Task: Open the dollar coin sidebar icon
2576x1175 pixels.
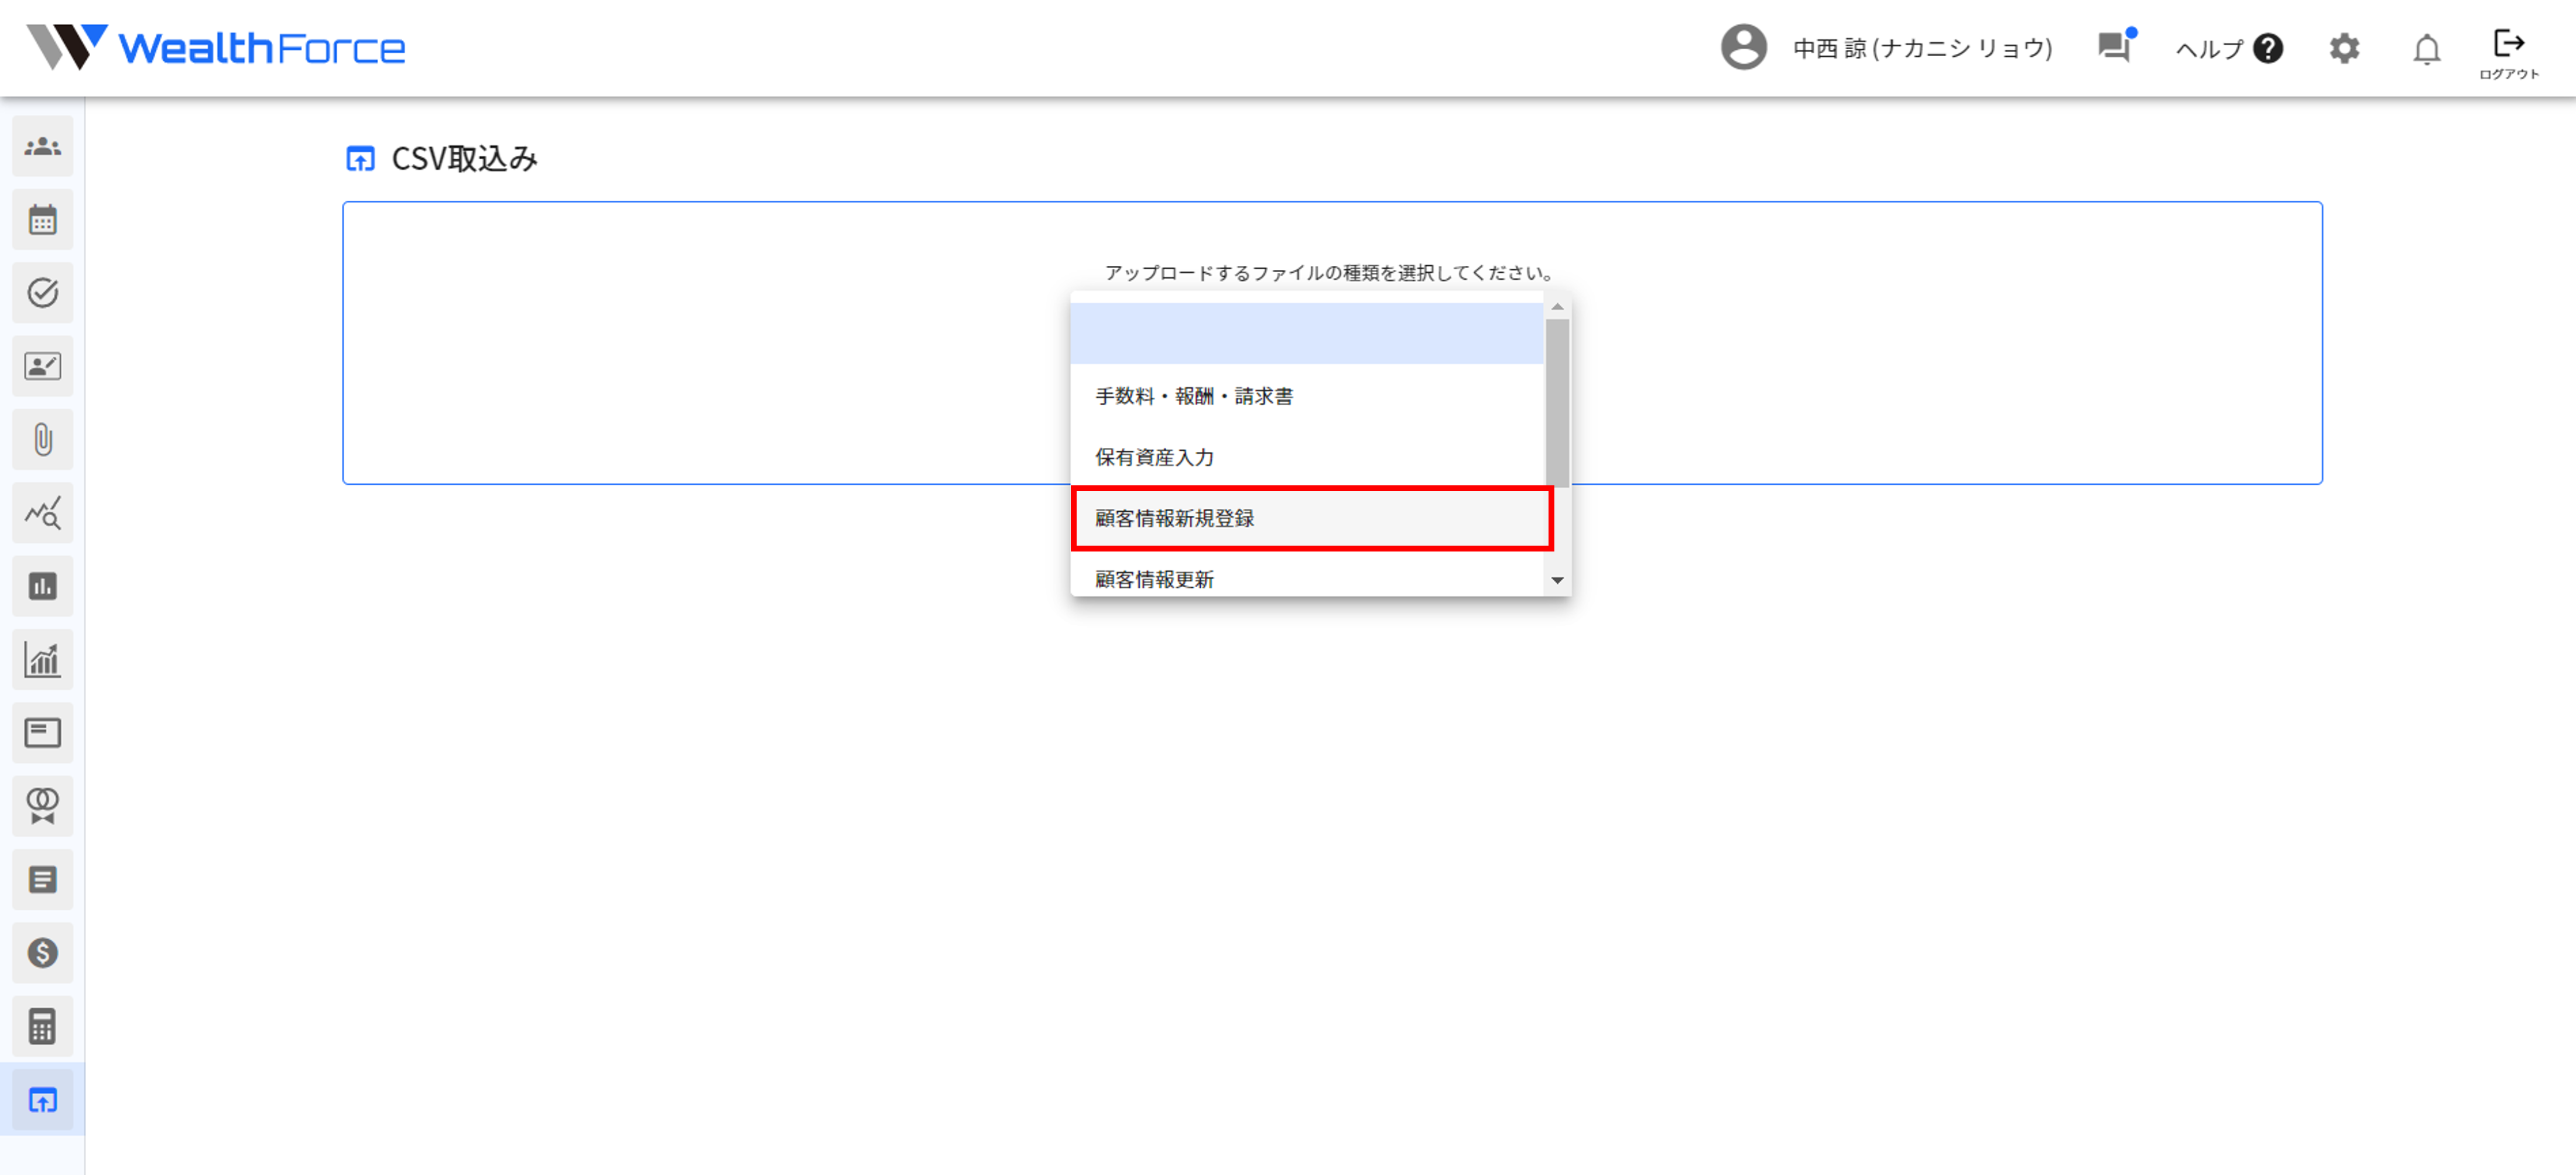Action: tap(42, 953)
